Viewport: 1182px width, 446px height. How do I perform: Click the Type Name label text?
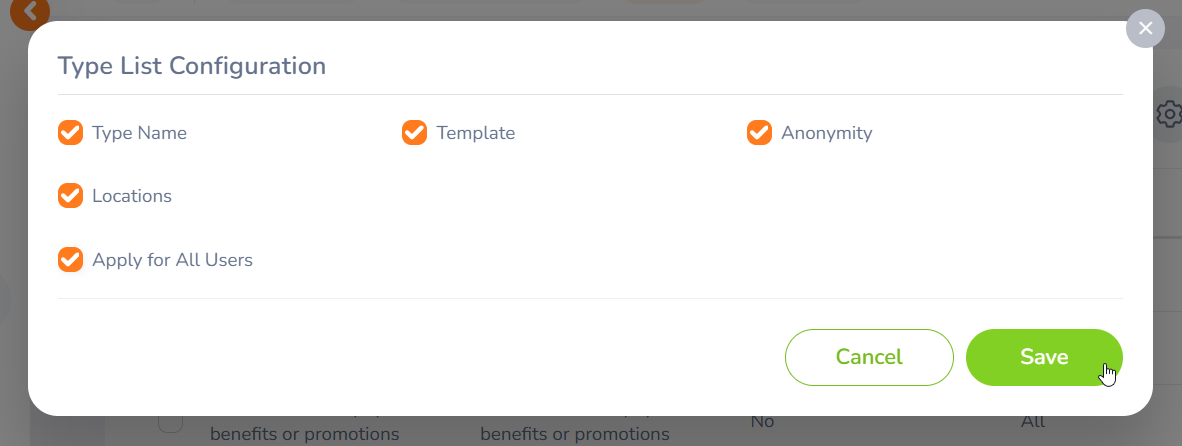(139, 133)
